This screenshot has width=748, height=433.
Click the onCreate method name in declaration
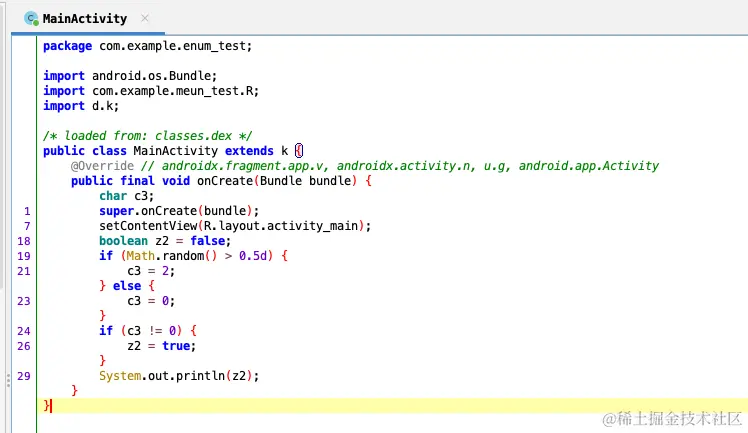click(x=225, y=181)
